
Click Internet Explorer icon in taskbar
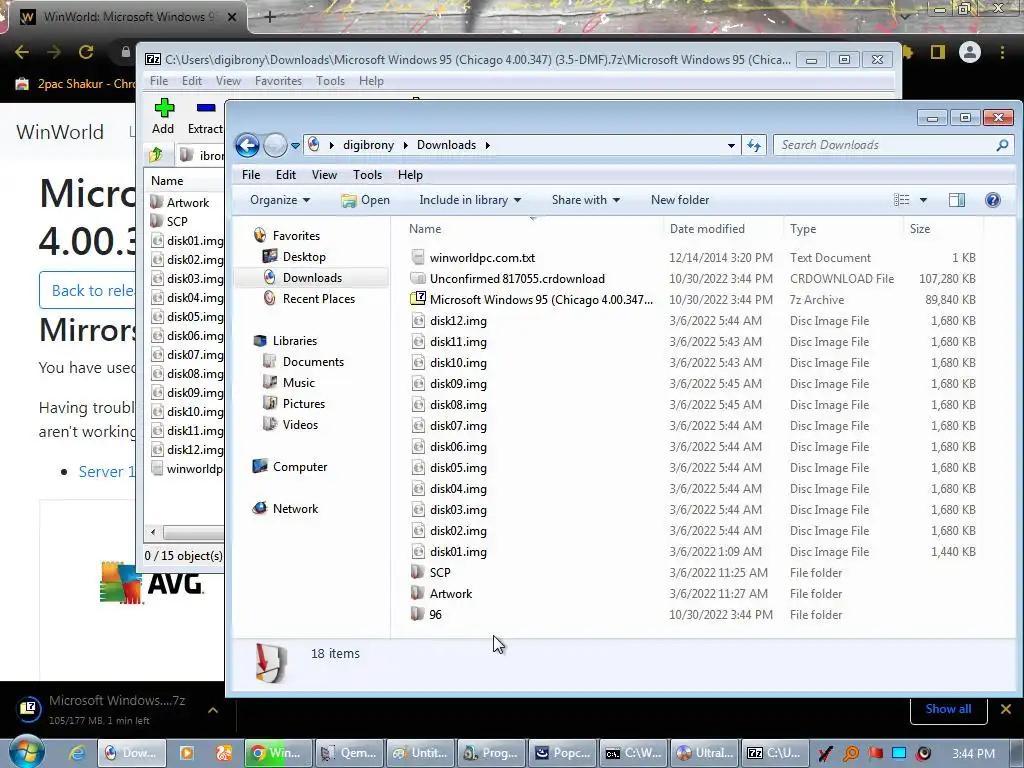coord(77,753)
